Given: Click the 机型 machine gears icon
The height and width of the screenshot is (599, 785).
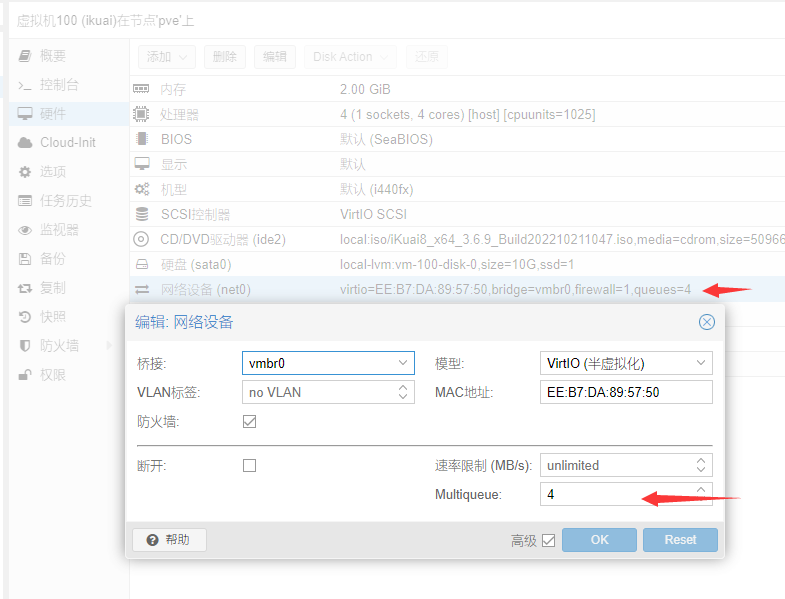Looking at the screenshot, I should click(142, 189).
